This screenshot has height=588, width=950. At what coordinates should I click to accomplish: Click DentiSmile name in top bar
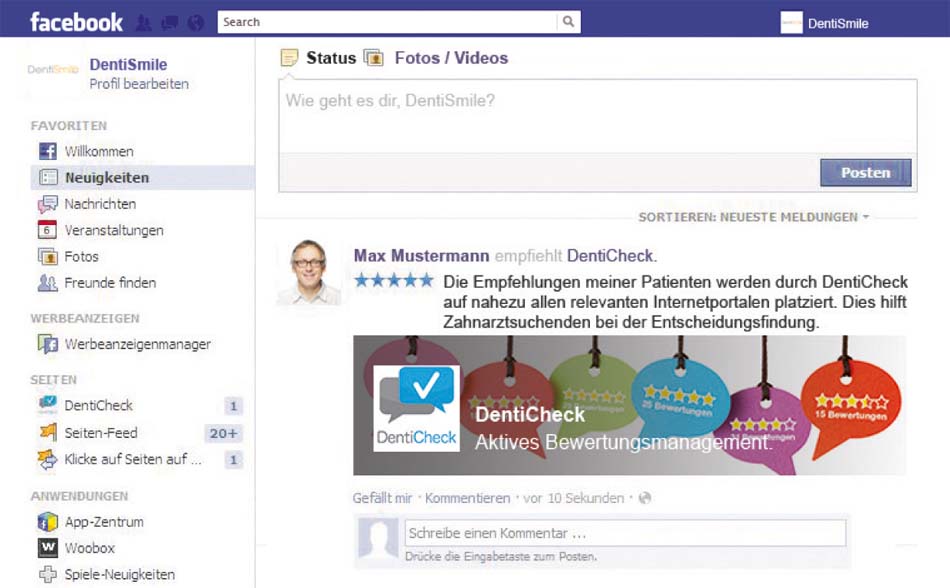pyautogui.click(x=838, y=24)
